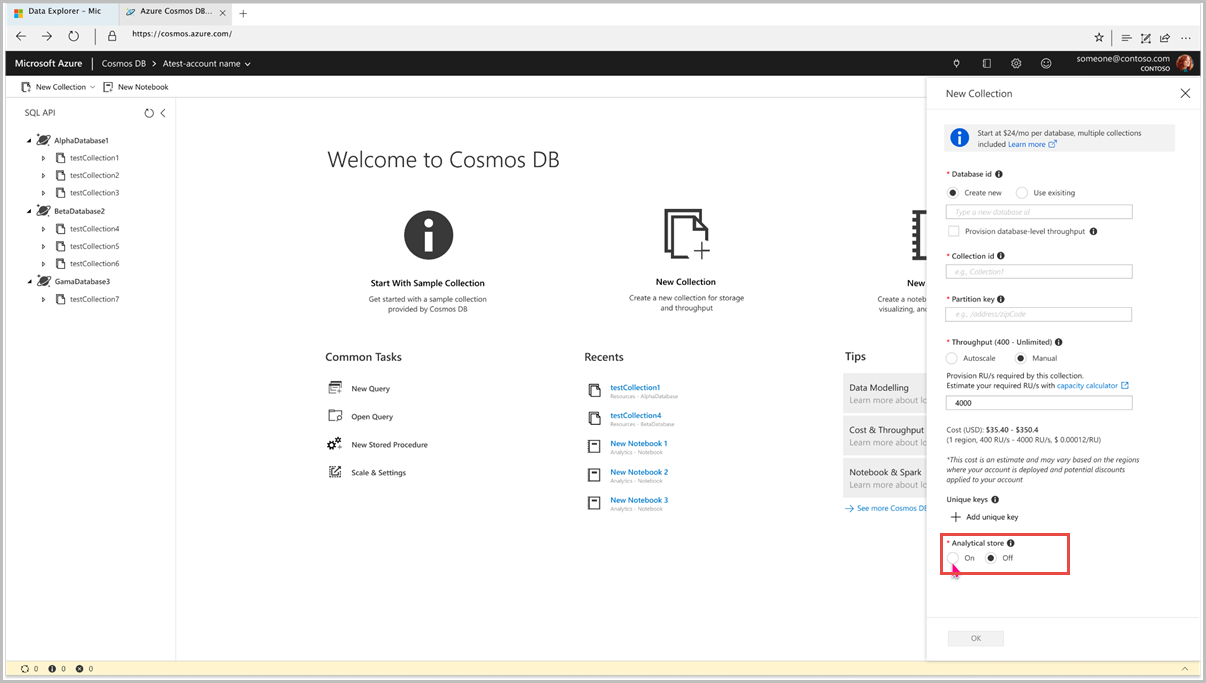
Task: Select Autoscale throughput option
Action: pyautogui.click(x=952, y=358)
